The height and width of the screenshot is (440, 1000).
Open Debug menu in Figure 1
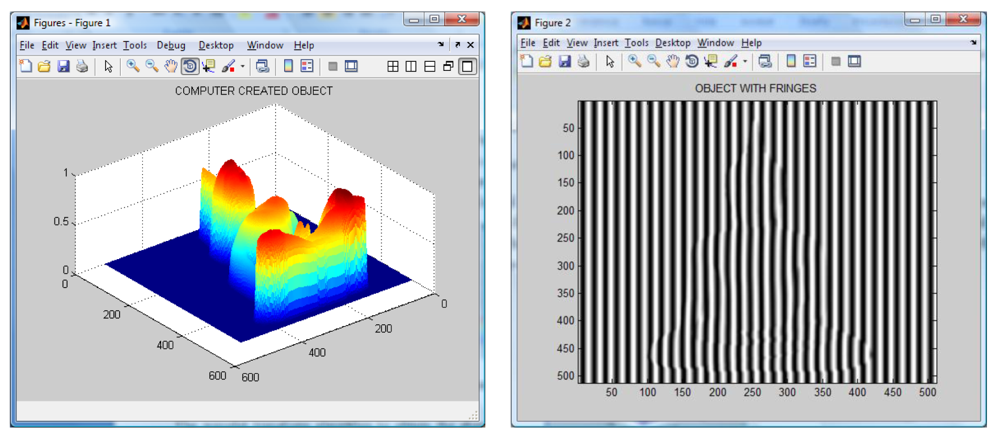pyautogui.click(x=170, y=45)
